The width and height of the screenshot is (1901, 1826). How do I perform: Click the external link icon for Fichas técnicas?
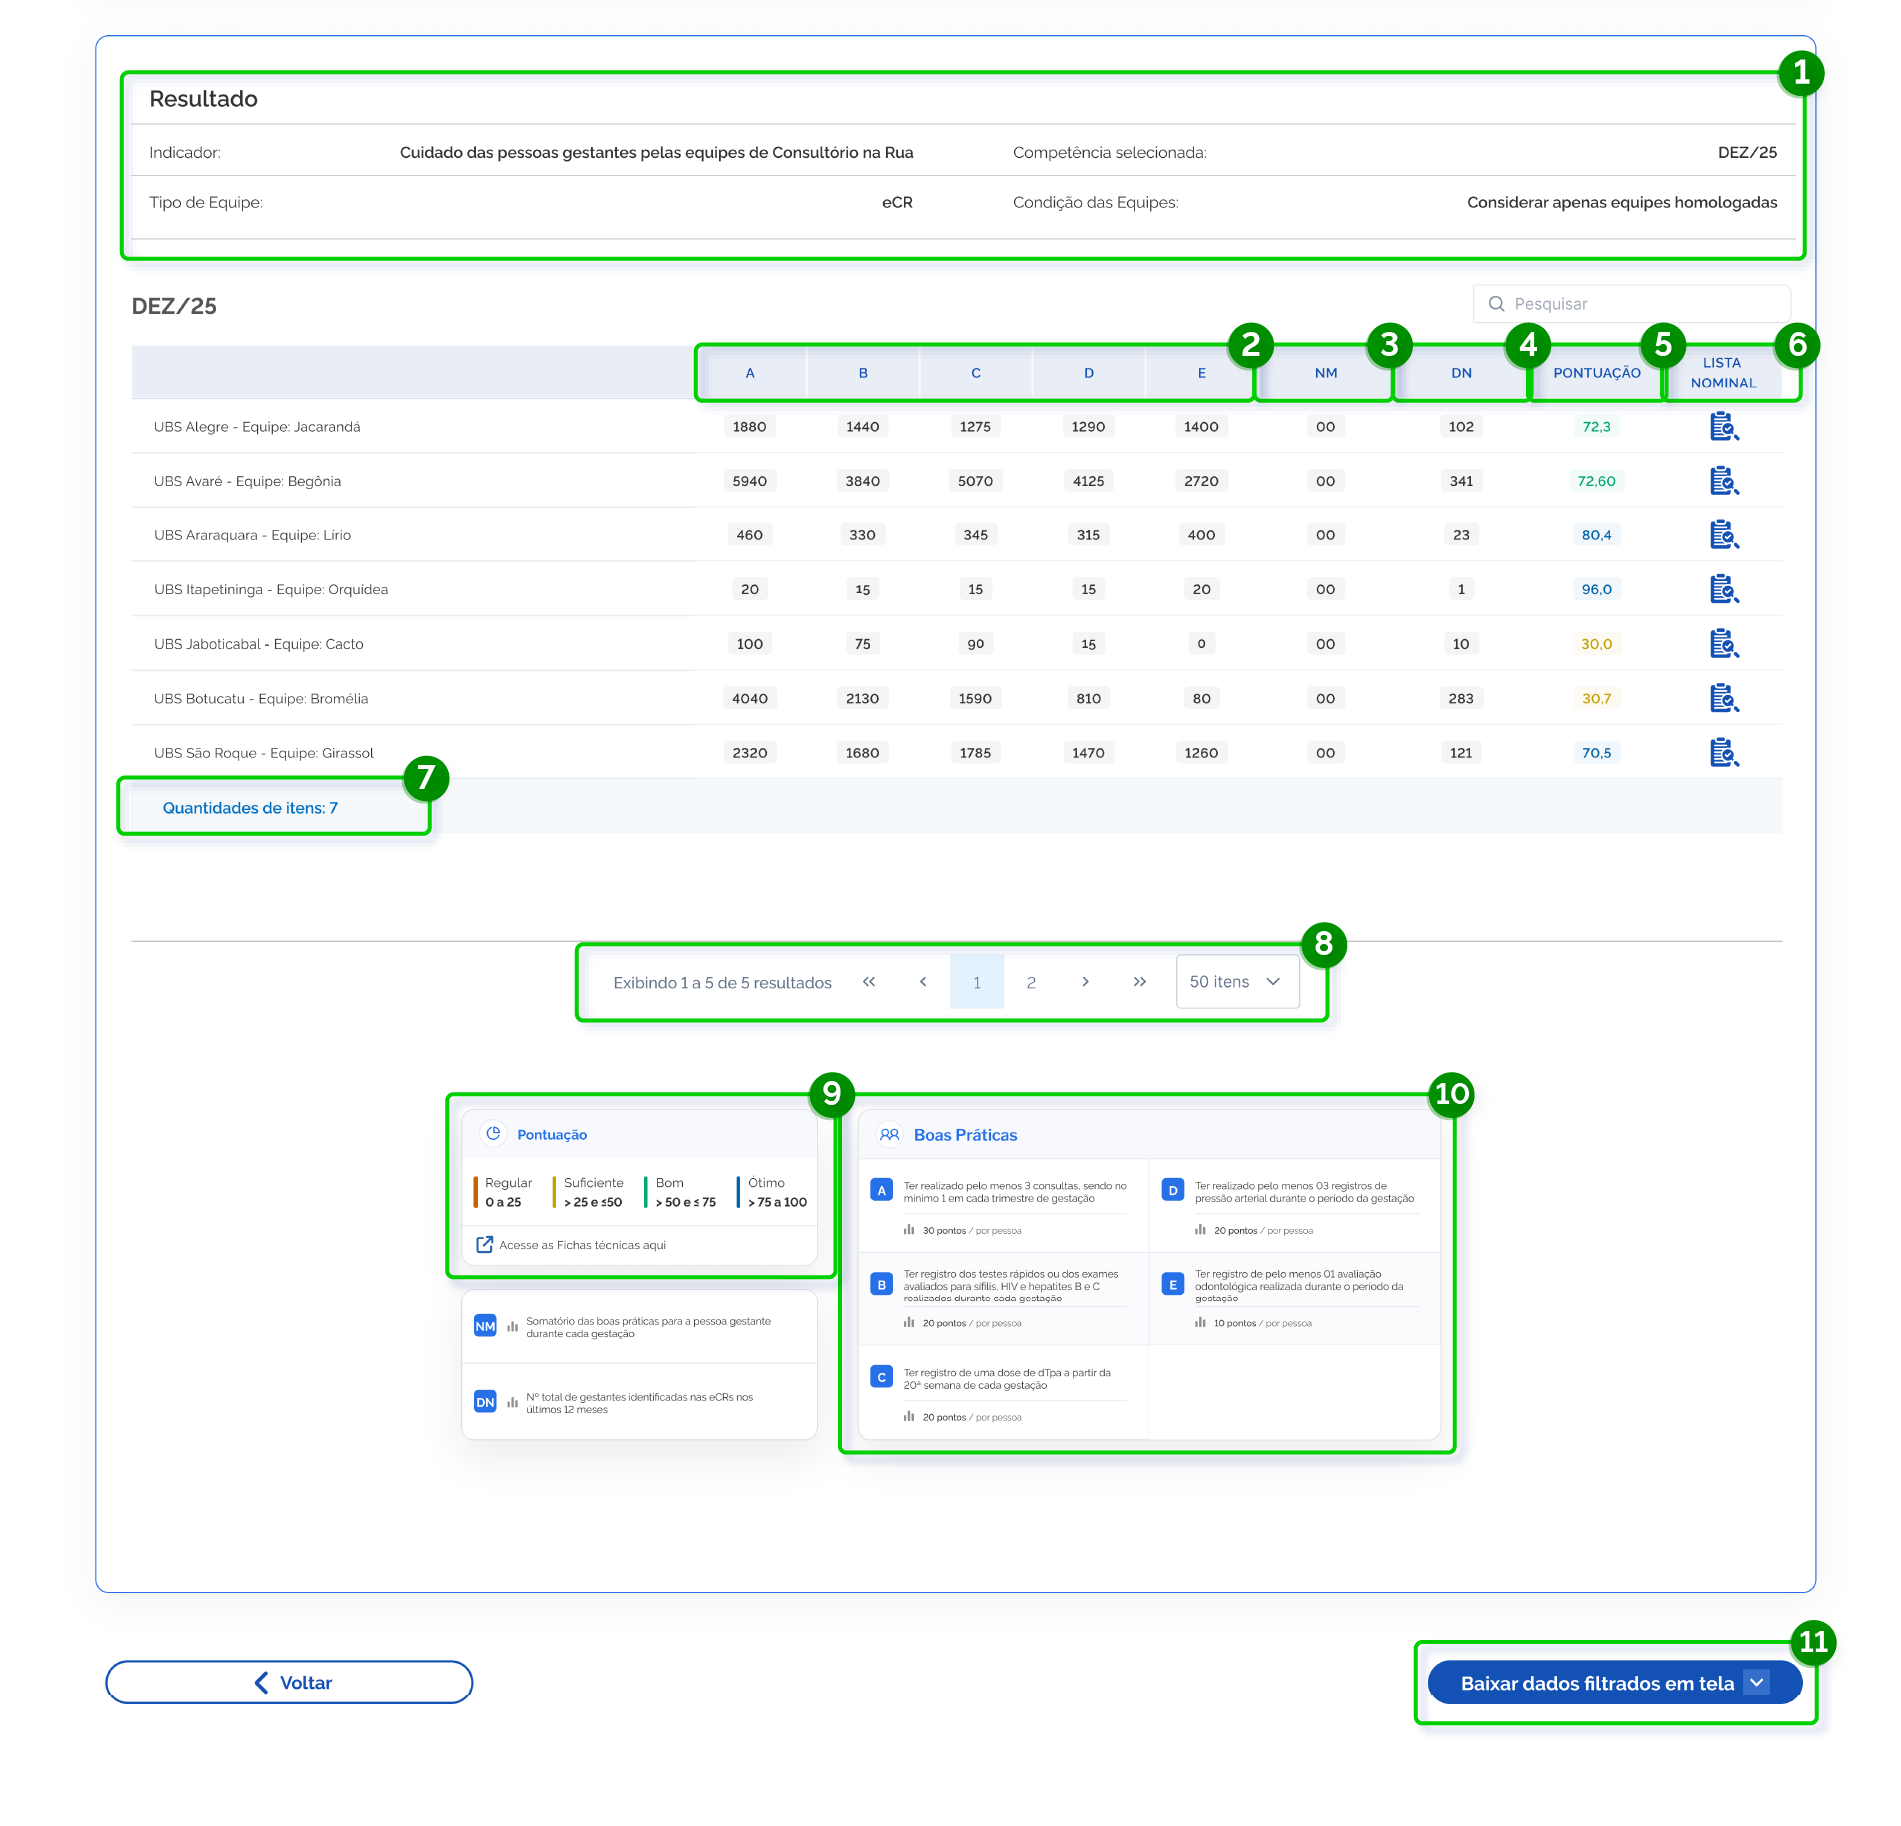[x=485, y=1245]
